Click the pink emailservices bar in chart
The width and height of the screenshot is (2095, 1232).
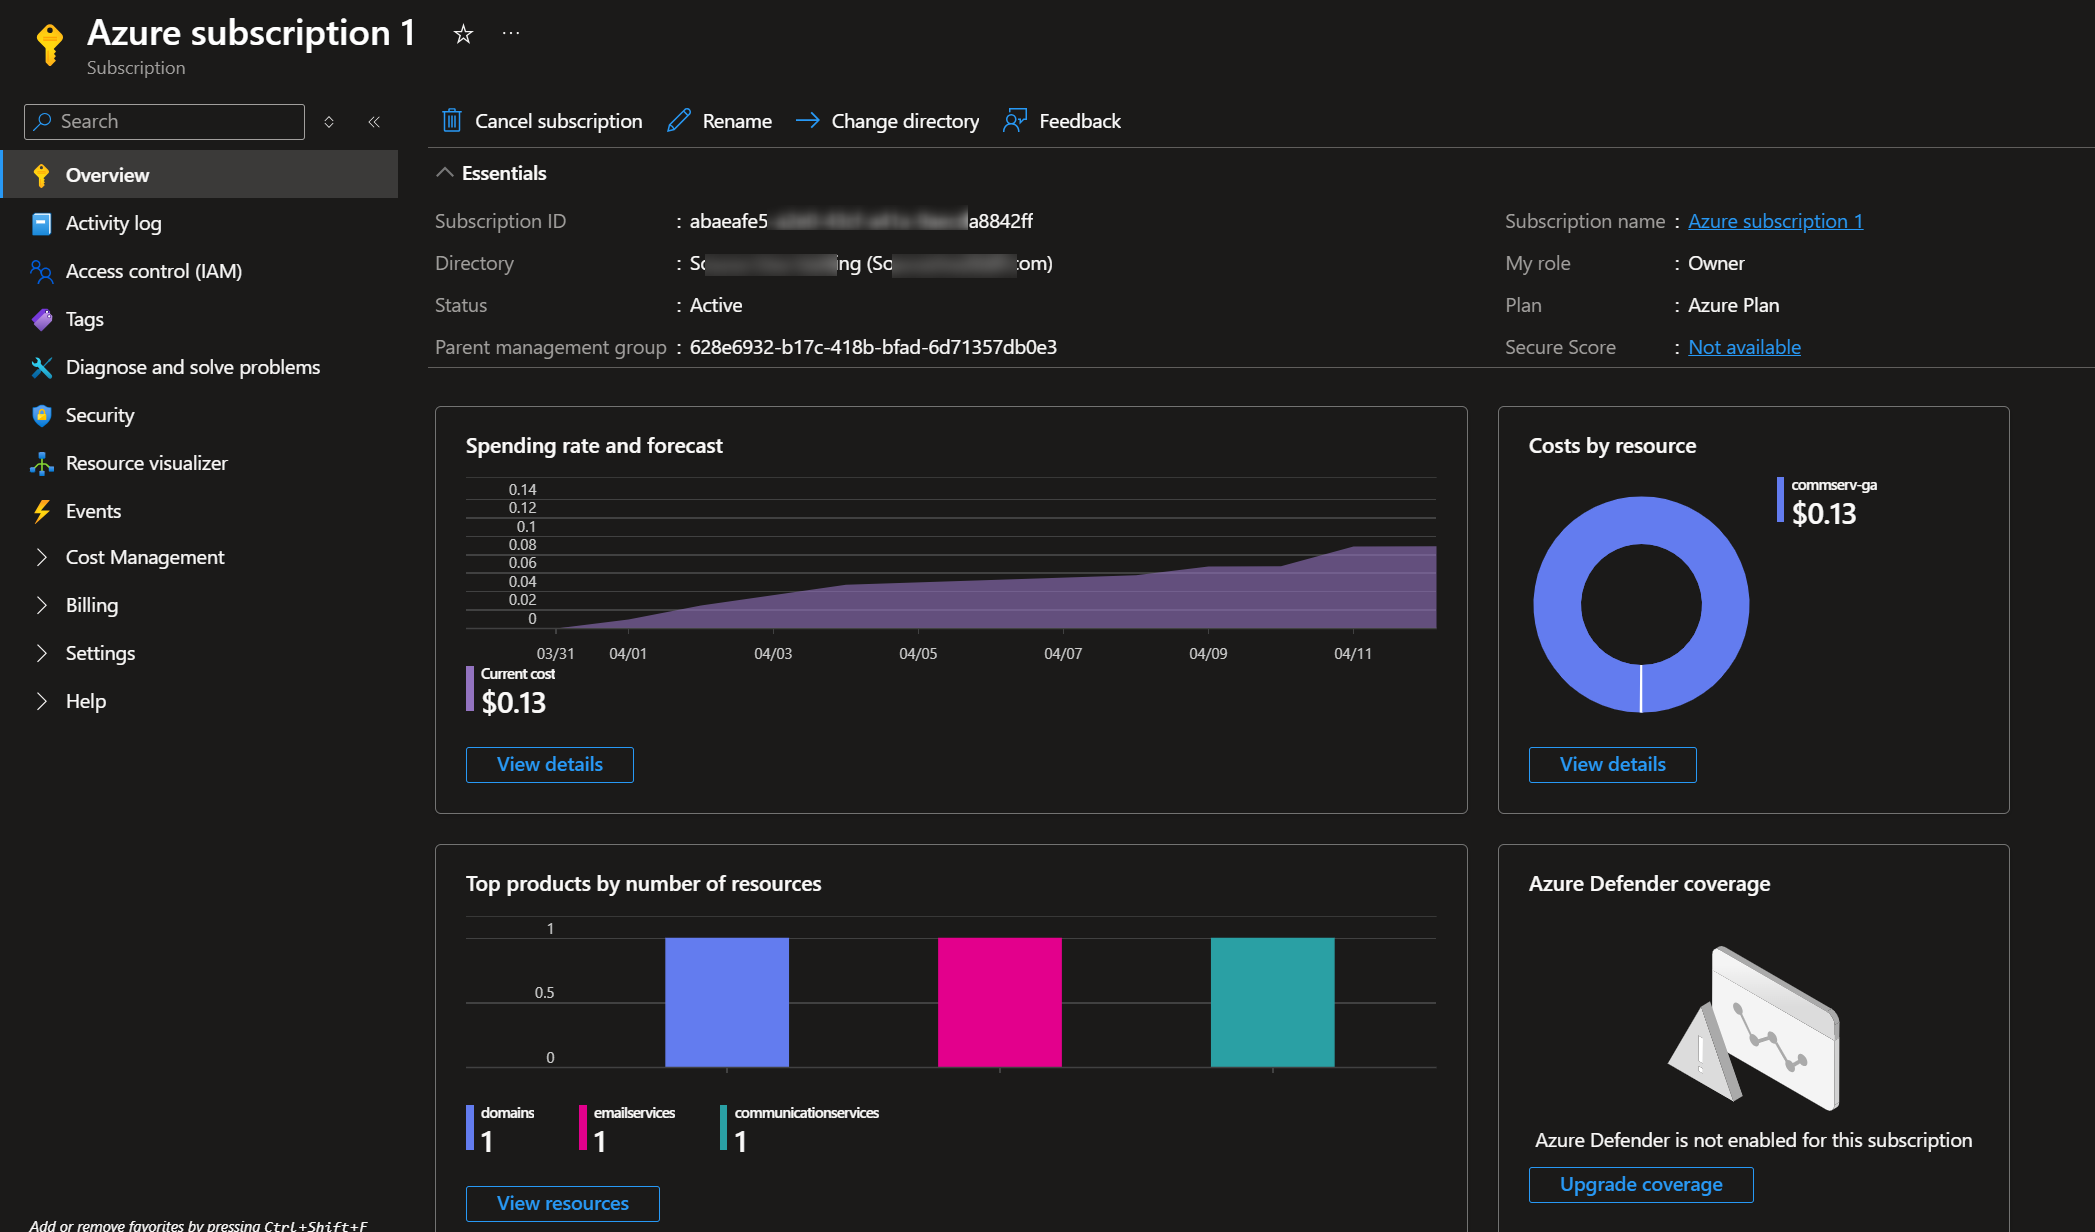click(x=999, y=1002)
